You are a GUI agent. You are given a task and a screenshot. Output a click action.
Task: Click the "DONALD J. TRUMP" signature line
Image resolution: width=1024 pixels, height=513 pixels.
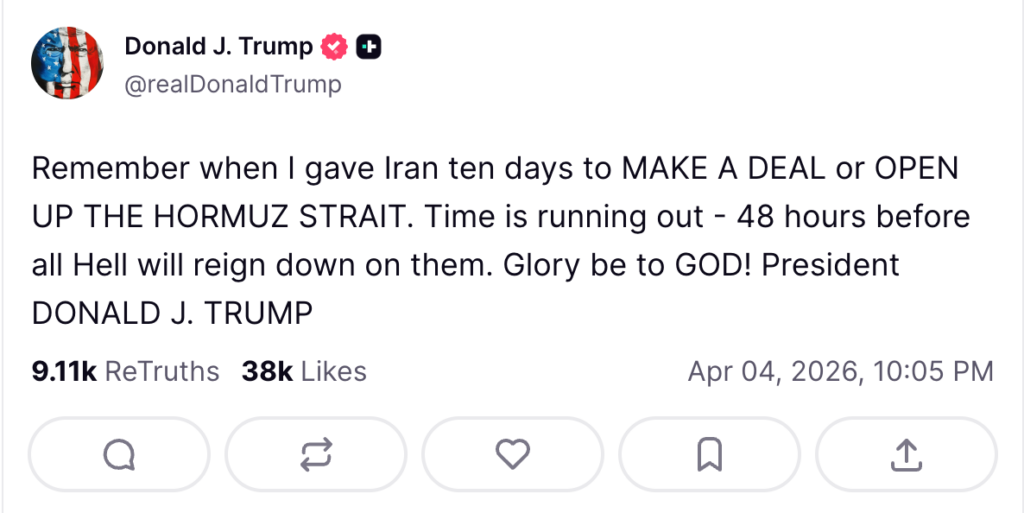point(173,314)
